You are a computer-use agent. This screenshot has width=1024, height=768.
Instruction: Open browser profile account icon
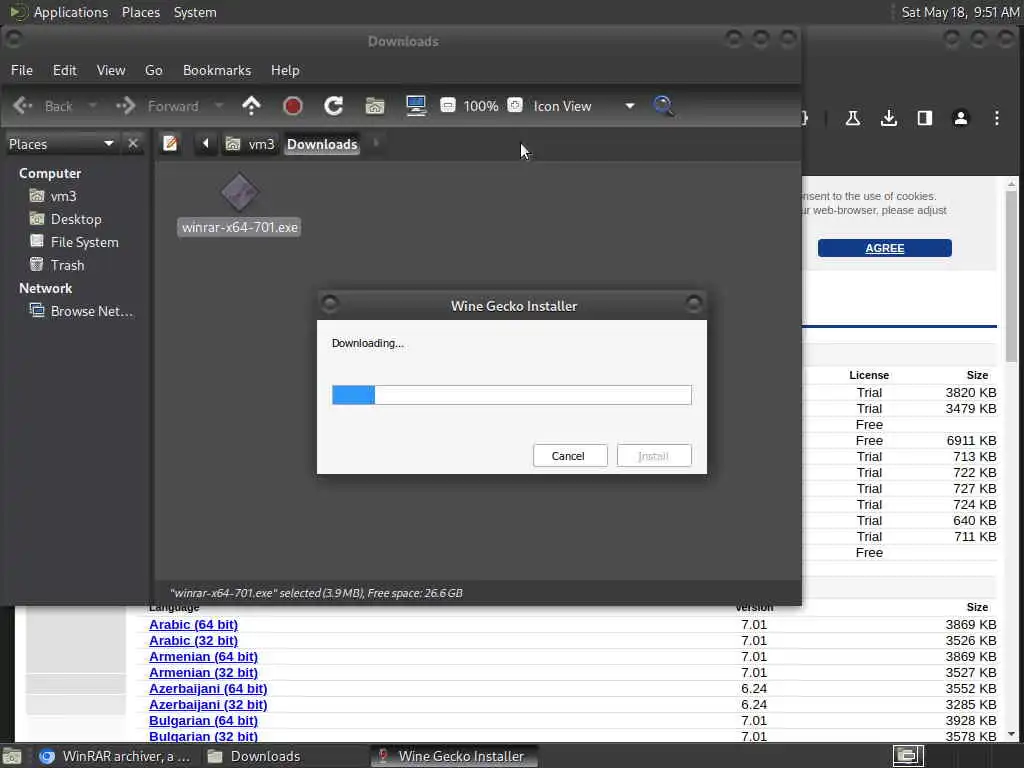[x=961, y=118]
